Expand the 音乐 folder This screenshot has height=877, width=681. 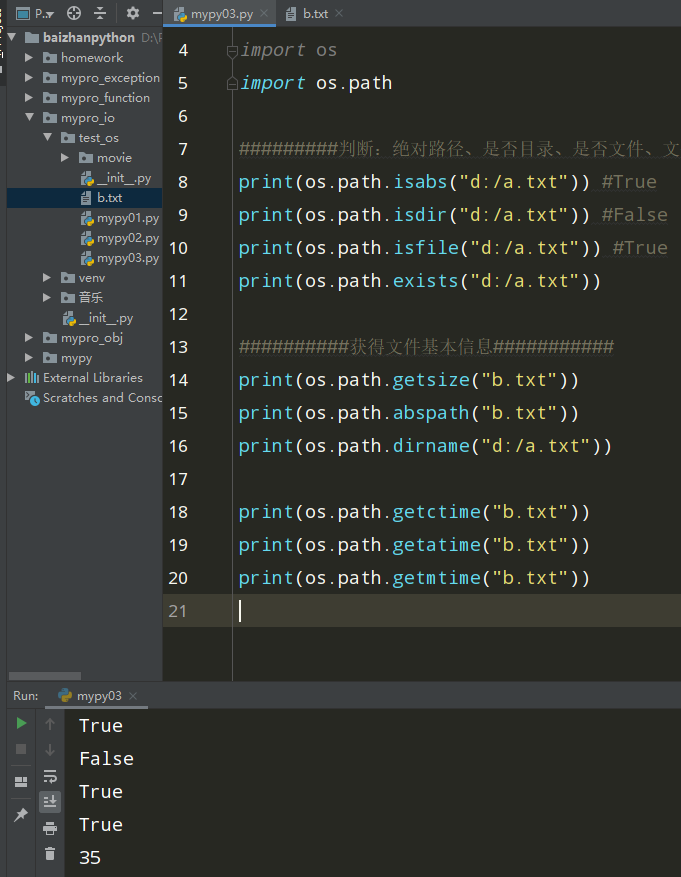(47, 298)
